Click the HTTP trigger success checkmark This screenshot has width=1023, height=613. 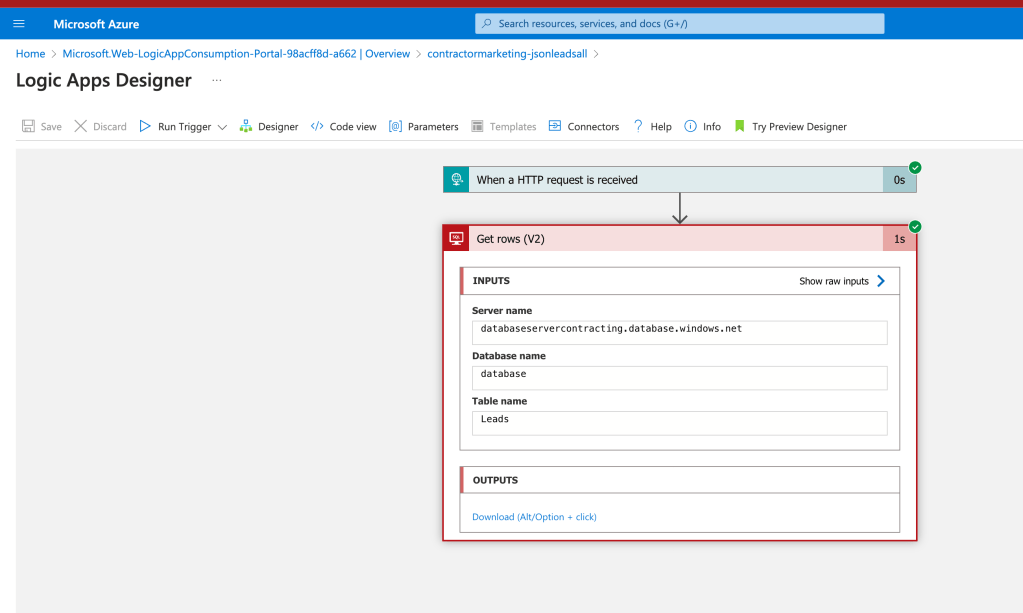point(915,168)
